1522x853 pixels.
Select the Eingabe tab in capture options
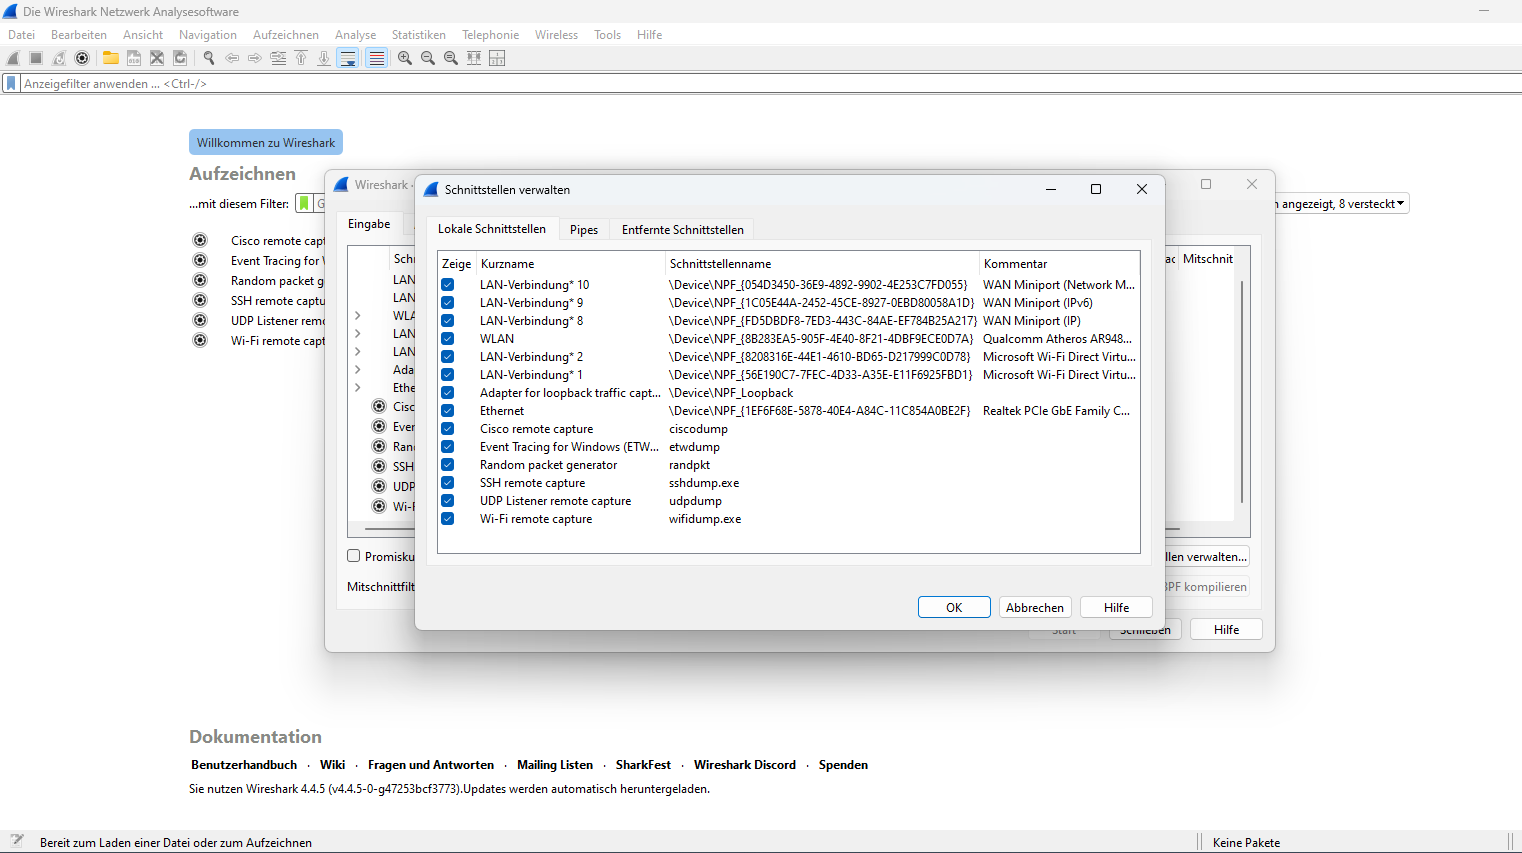[369, 224]
